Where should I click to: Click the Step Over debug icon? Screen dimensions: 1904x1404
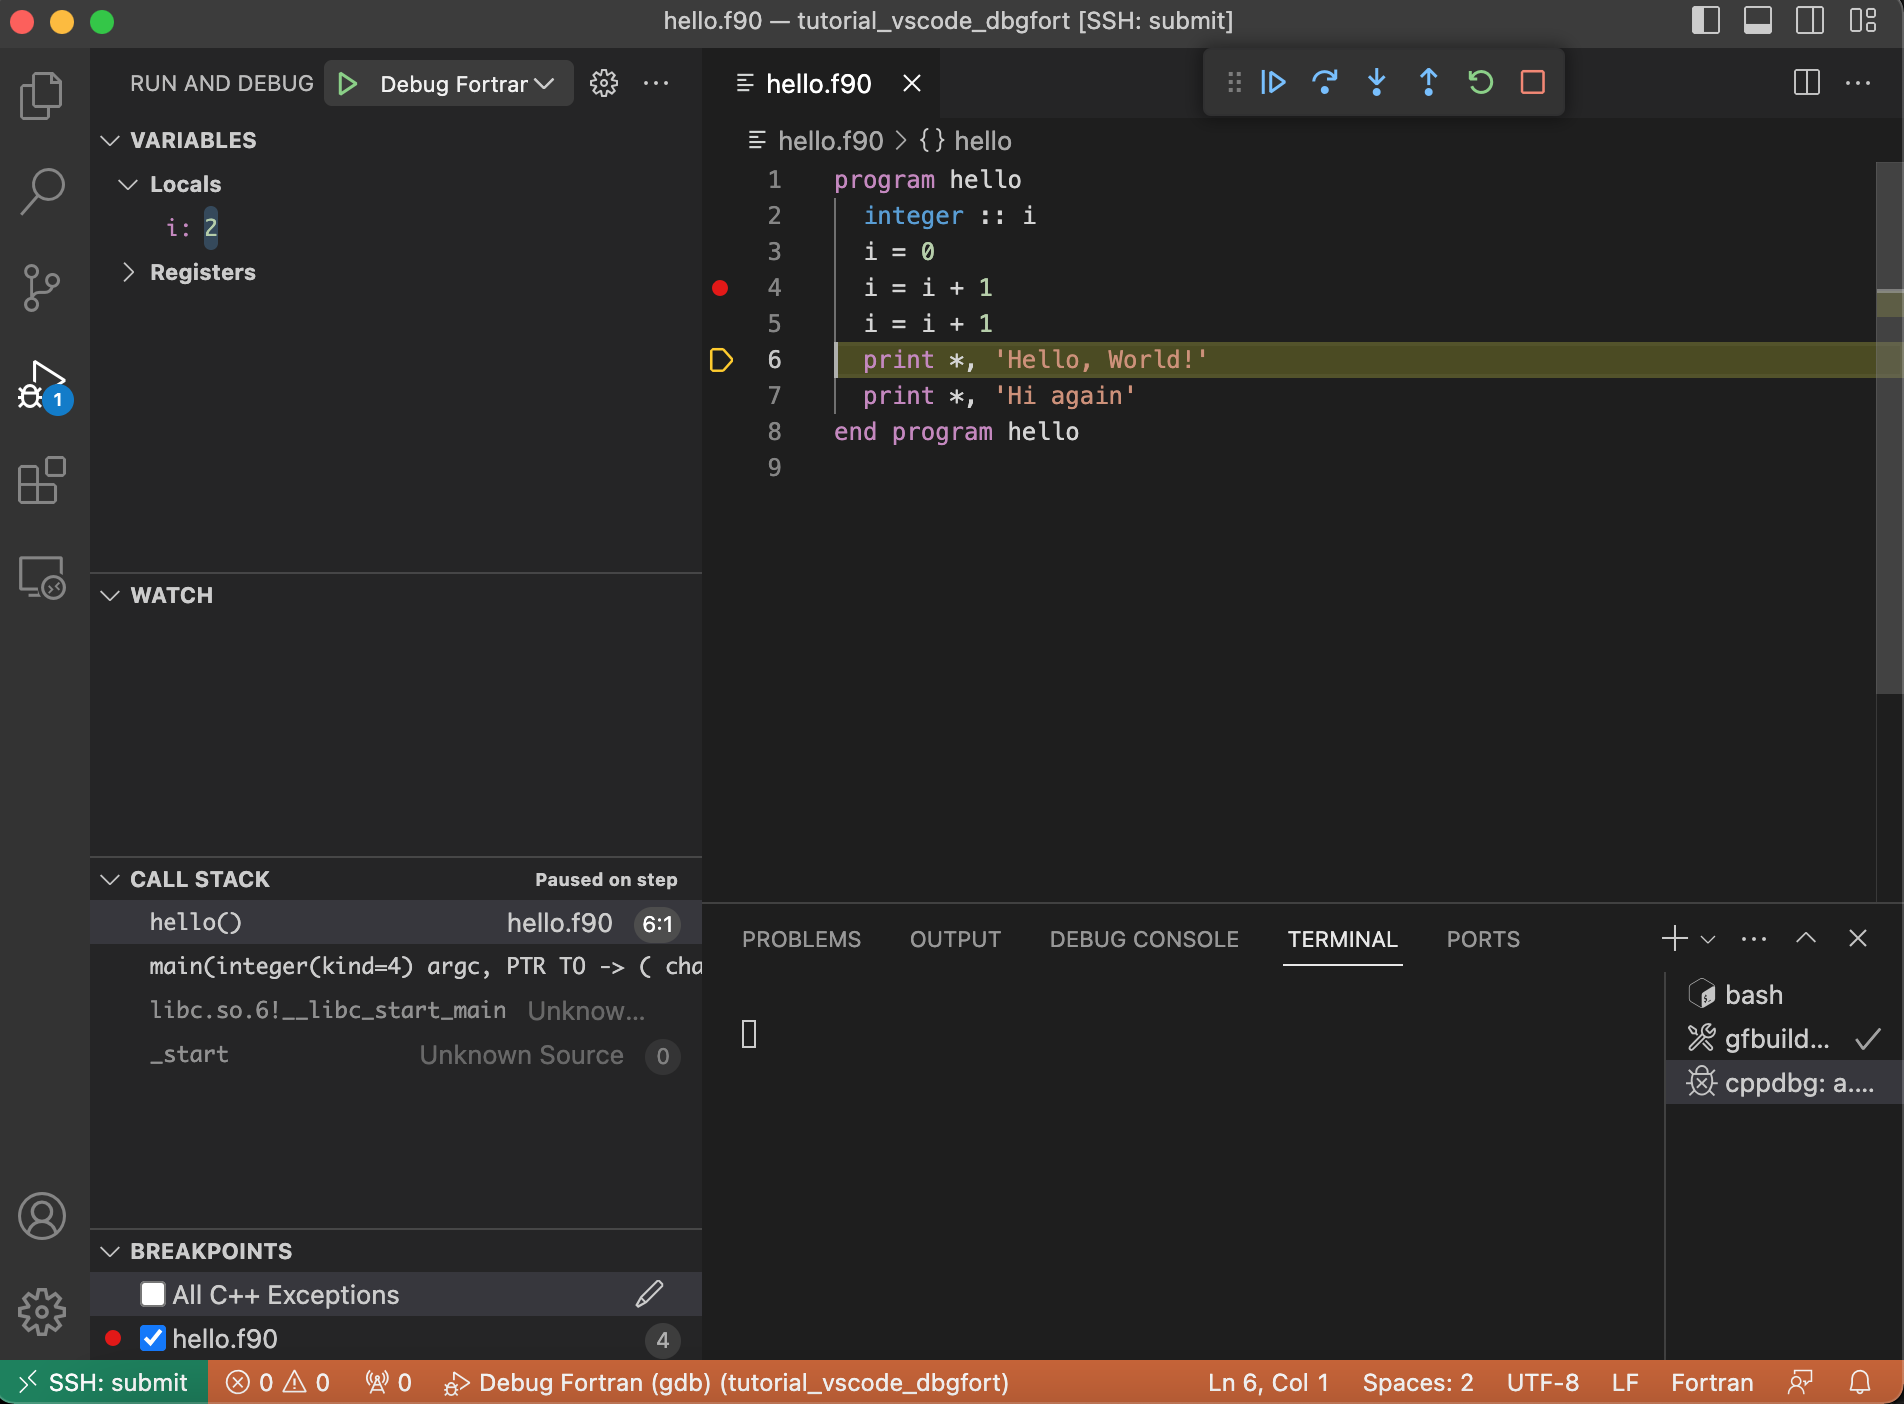1325,82
